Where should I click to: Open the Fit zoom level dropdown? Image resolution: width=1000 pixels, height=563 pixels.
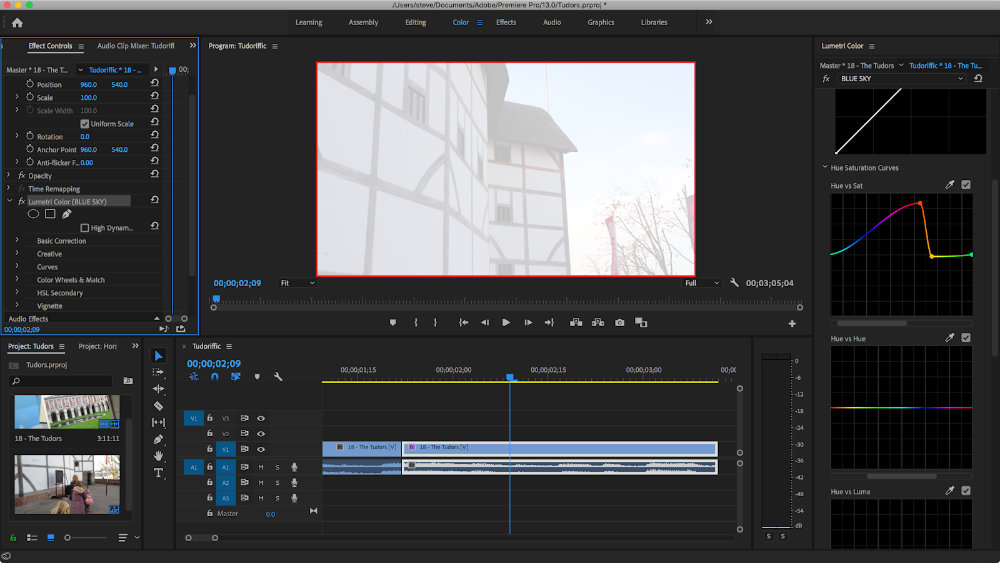[297, 283]
